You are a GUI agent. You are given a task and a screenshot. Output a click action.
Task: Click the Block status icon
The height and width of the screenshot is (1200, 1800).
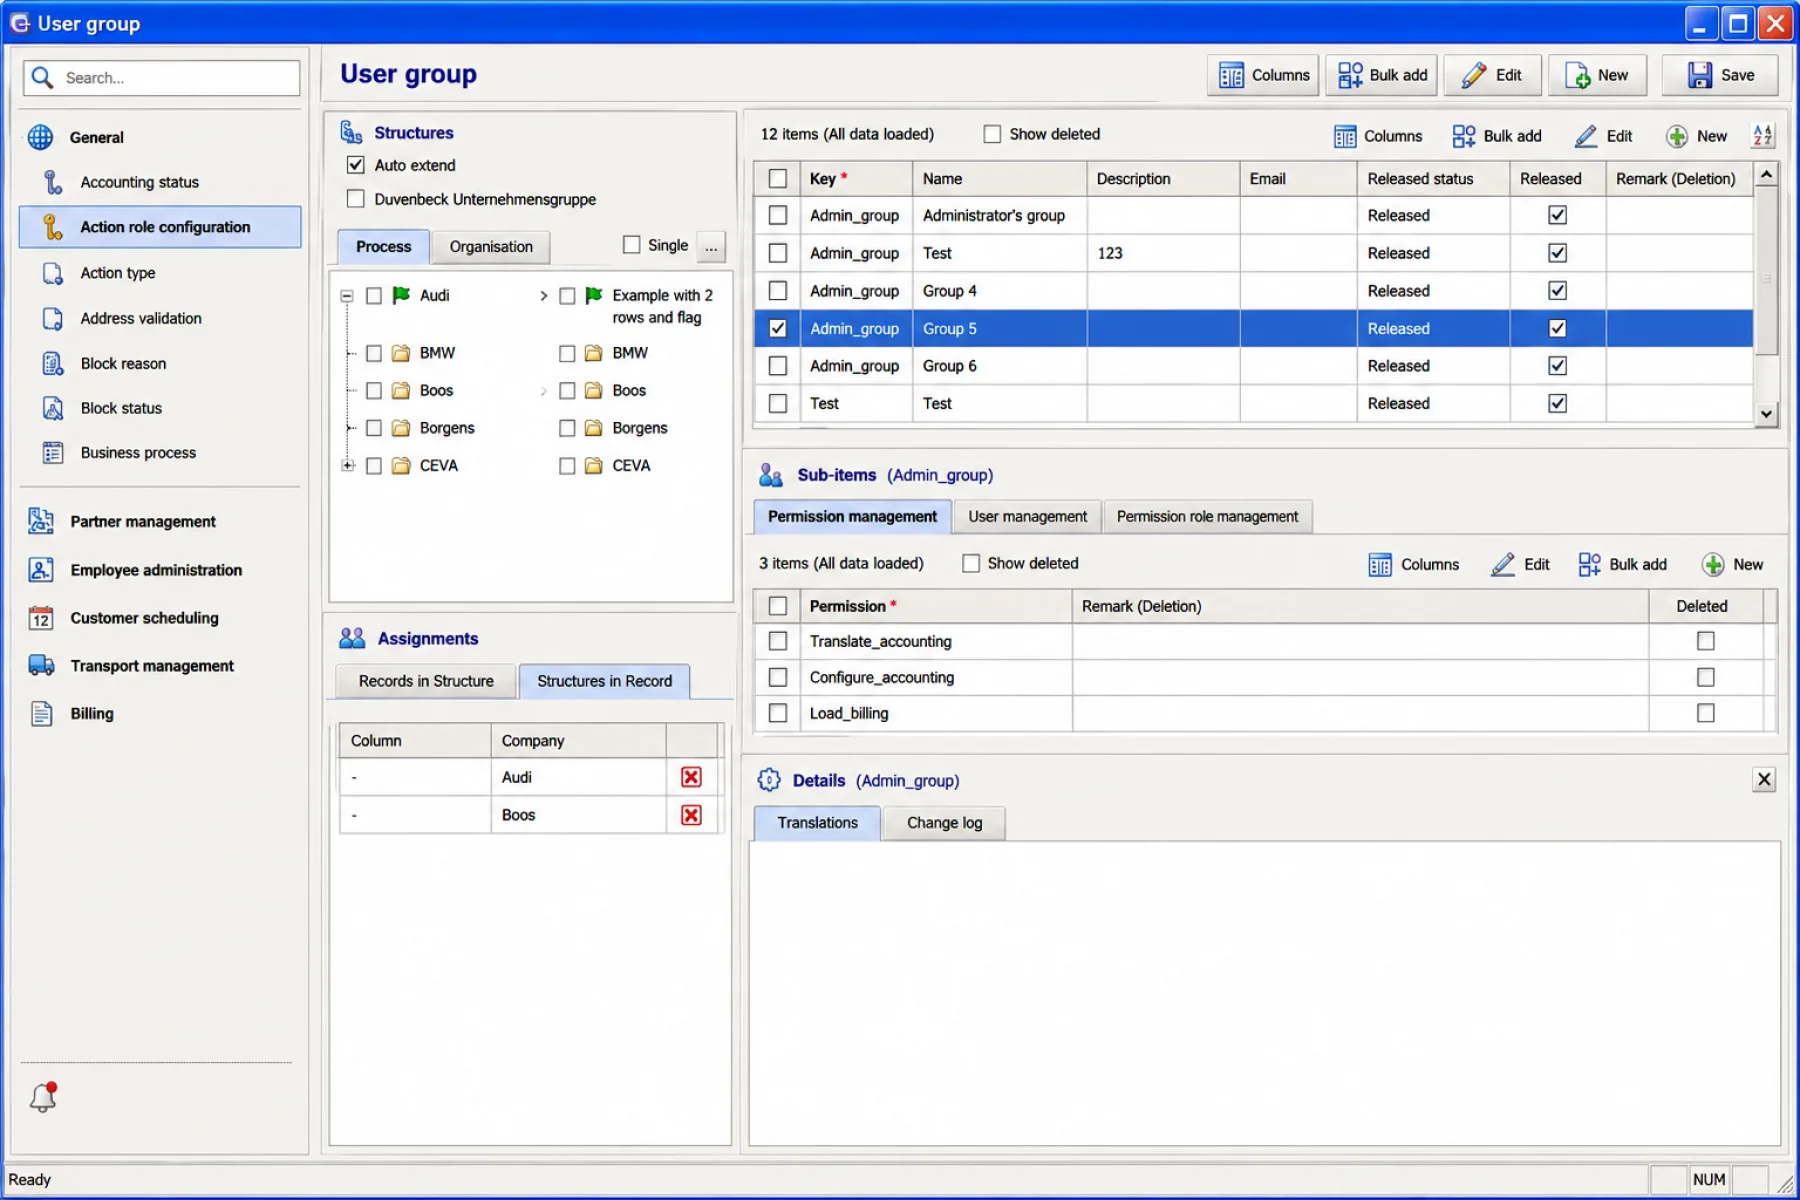click(53, 408)
